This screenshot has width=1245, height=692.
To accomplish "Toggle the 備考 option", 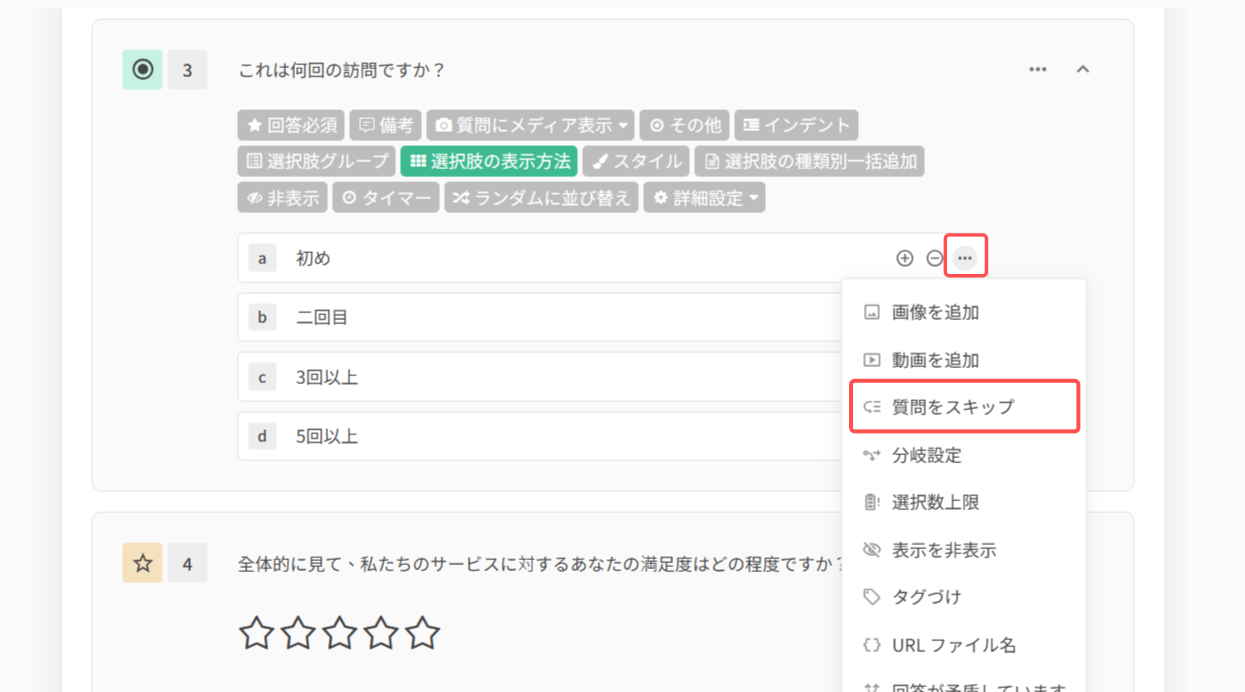I will coord(386,125).
